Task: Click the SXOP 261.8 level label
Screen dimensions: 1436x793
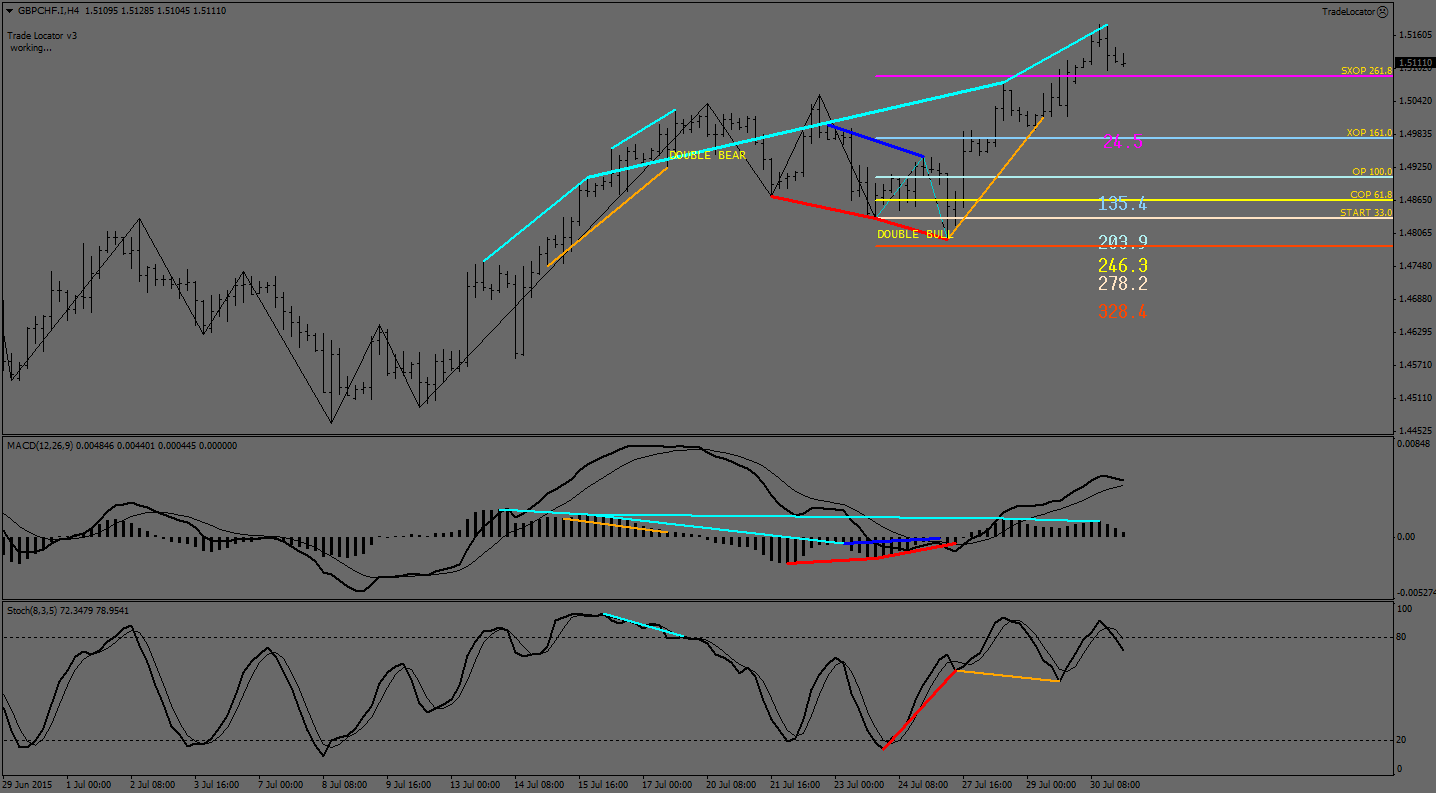Action: (x=1365, y=71)
